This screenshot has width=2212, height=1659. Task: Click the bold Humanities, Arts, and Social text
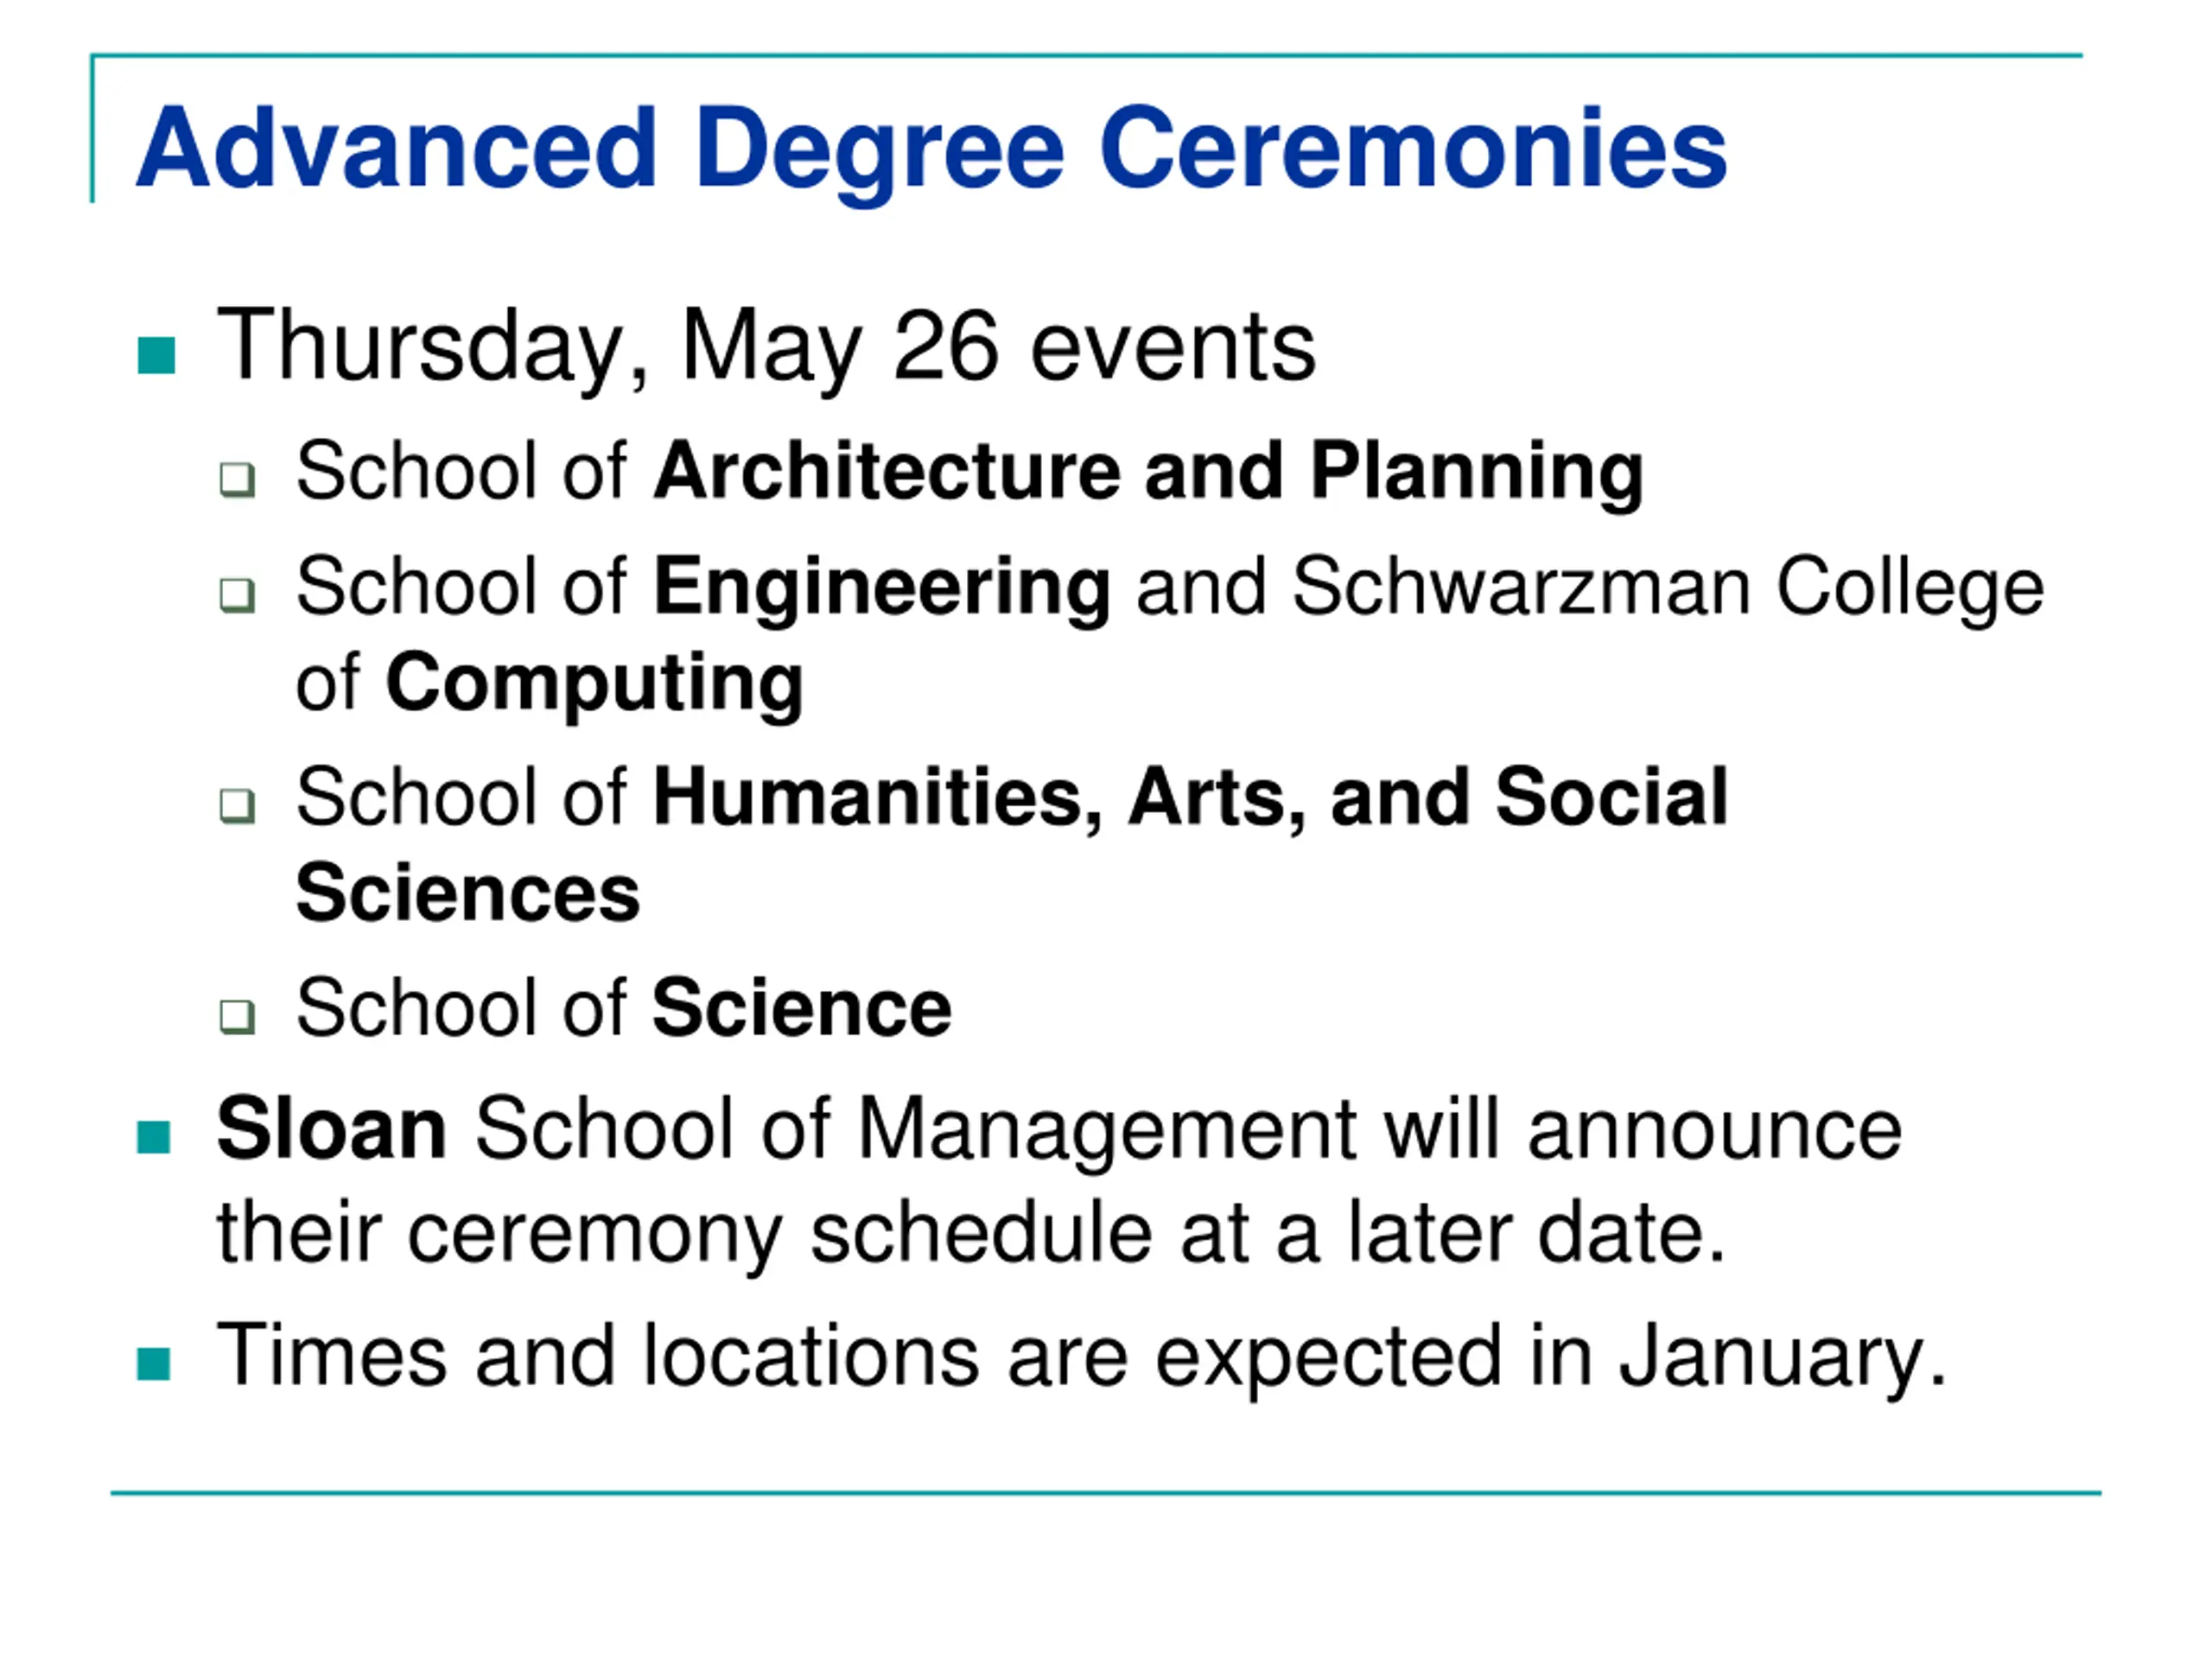tap(1190, 797)
